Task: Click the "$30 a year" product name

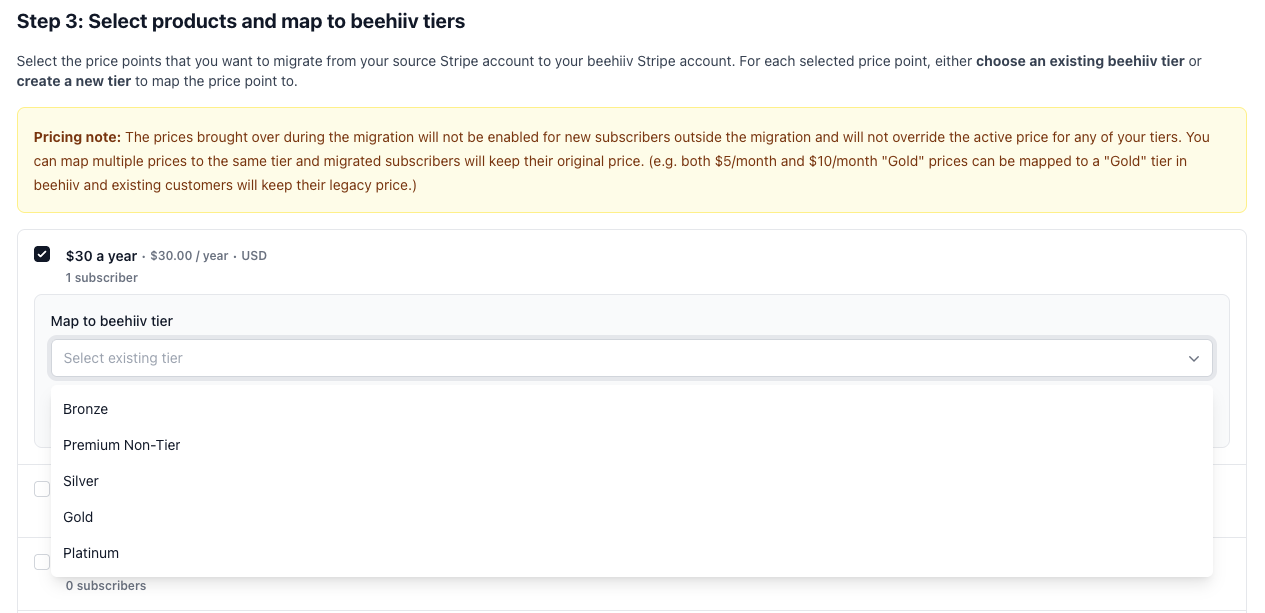Action: pyautogui.click(x=101, y=256)
